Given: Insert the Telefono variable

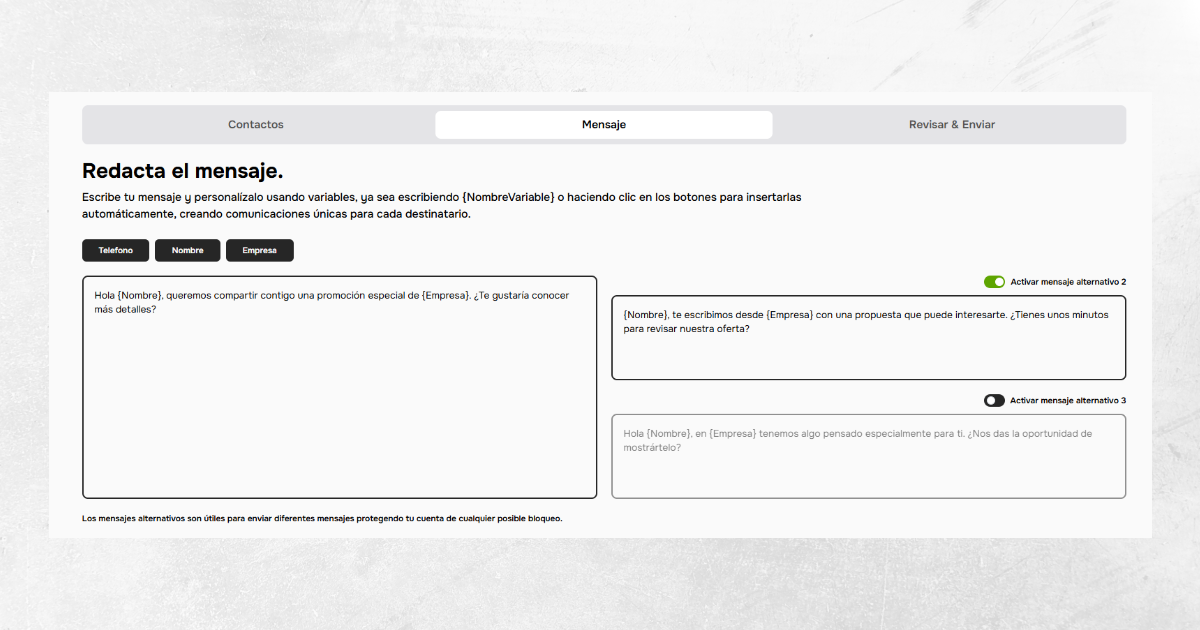Looking at the screenshot, I should point(115,250).
